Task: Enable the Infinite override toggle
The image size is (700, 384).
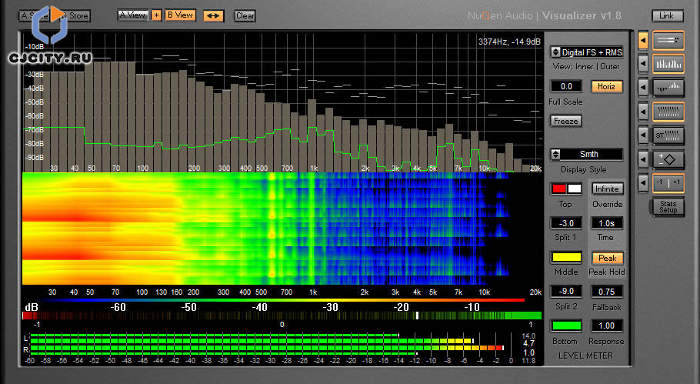Action: pos(607,188)
